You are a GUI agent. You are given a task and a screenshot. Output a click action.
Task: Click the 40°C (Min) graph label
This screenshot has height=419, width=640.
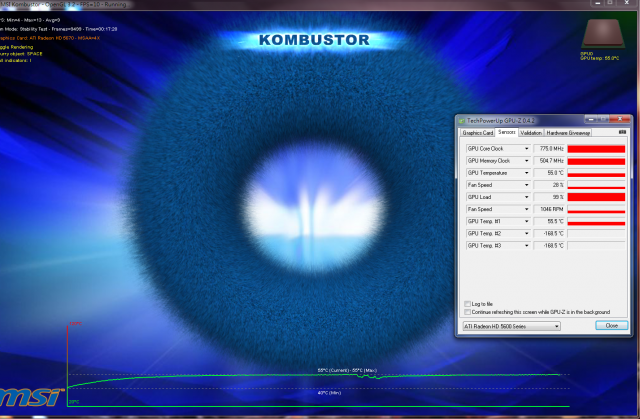329,393
